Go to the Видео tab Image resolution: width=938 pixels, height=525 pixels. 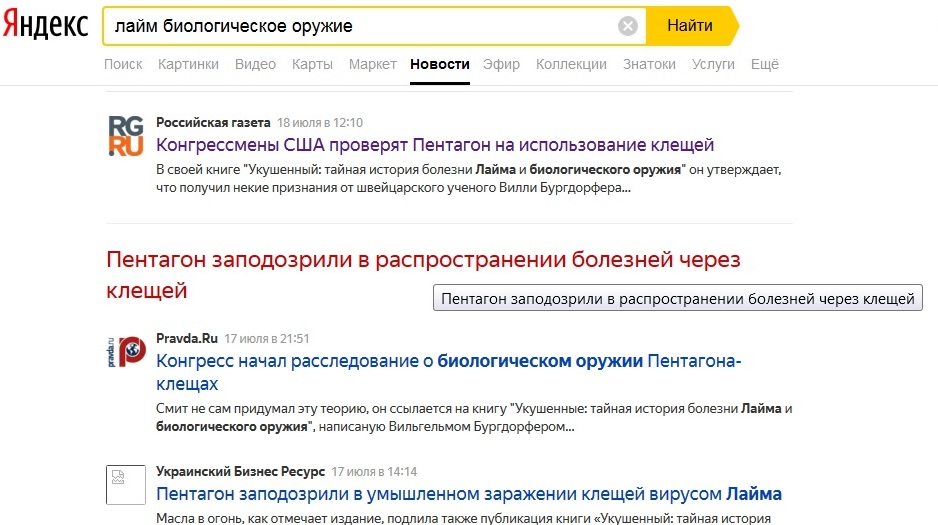[x=255, y=64]
